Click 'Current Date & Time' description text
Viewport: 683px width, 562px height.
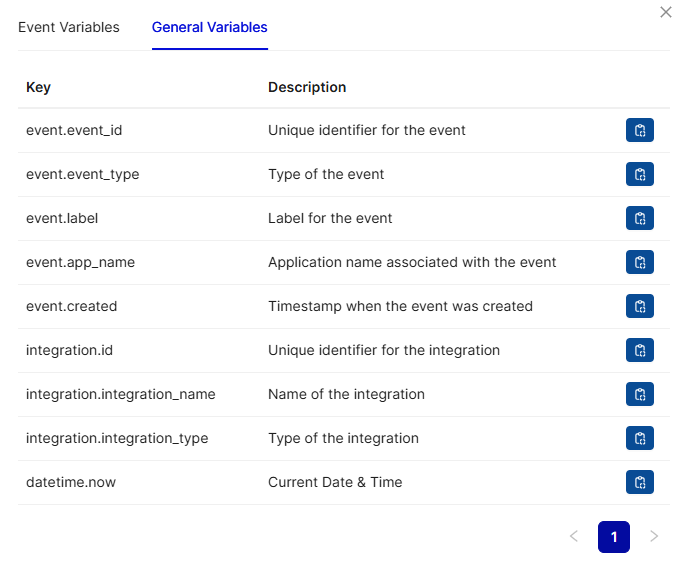coord(335,482)
